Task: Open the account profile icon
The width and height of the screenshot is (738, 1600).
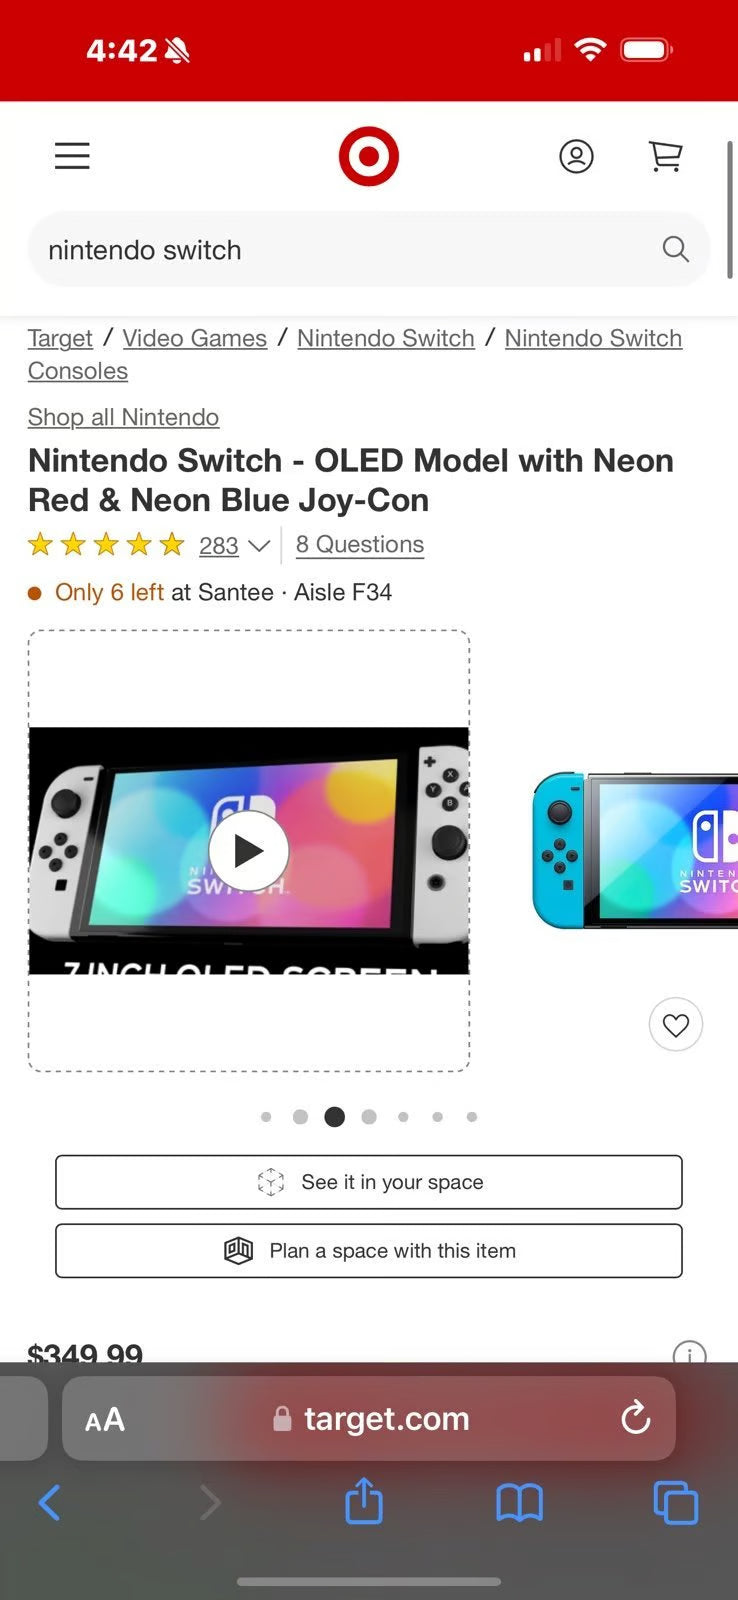Action: pyautogui.click(x=577, y=156)
